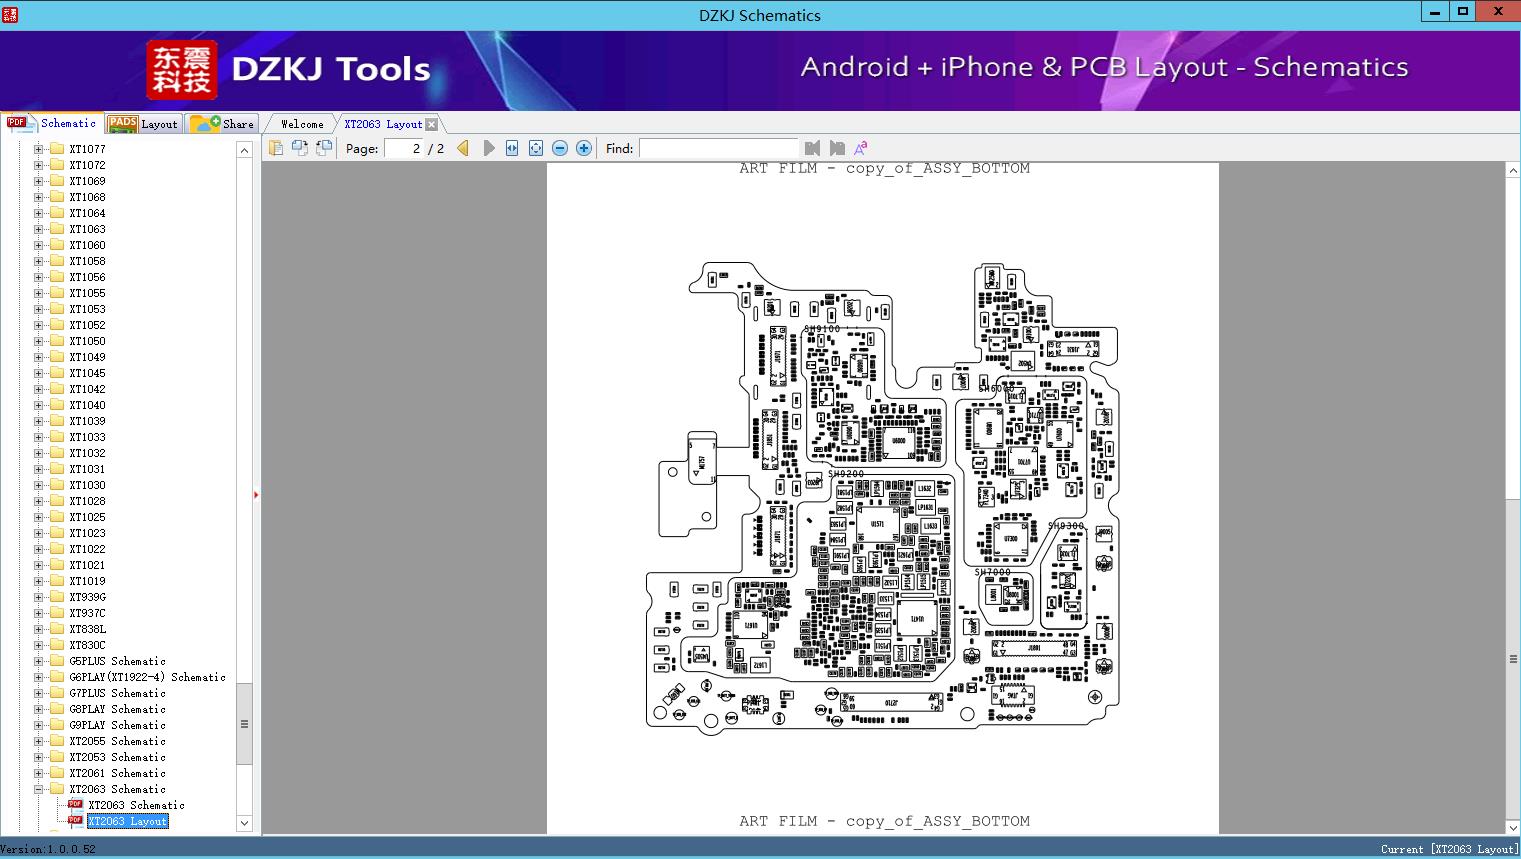Screen dimensions: 1521x859
Task: Zoom in with the plus icon
Action: [584, 148]
